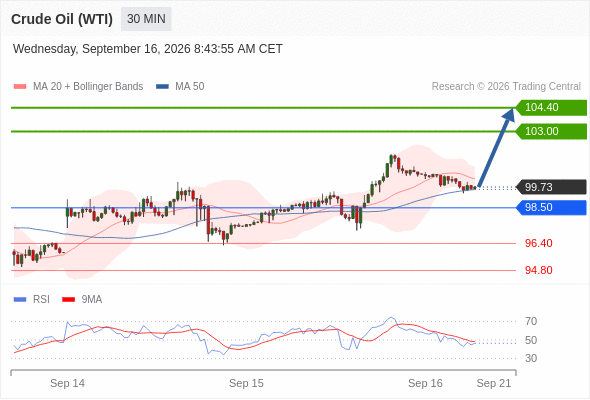Open the Research Trading Central copyright text
Image resolution: width=590 pixels, height=400 pixels.
click(x=506, y=87)
